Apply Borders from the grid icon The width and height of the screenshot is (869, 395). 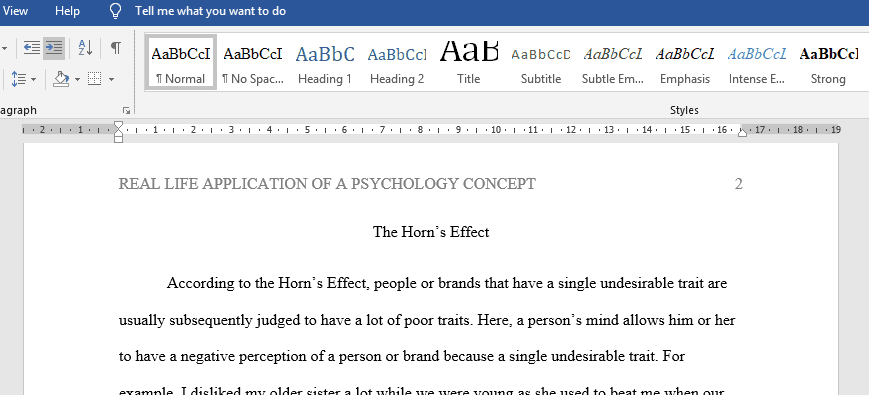(95, 79)
